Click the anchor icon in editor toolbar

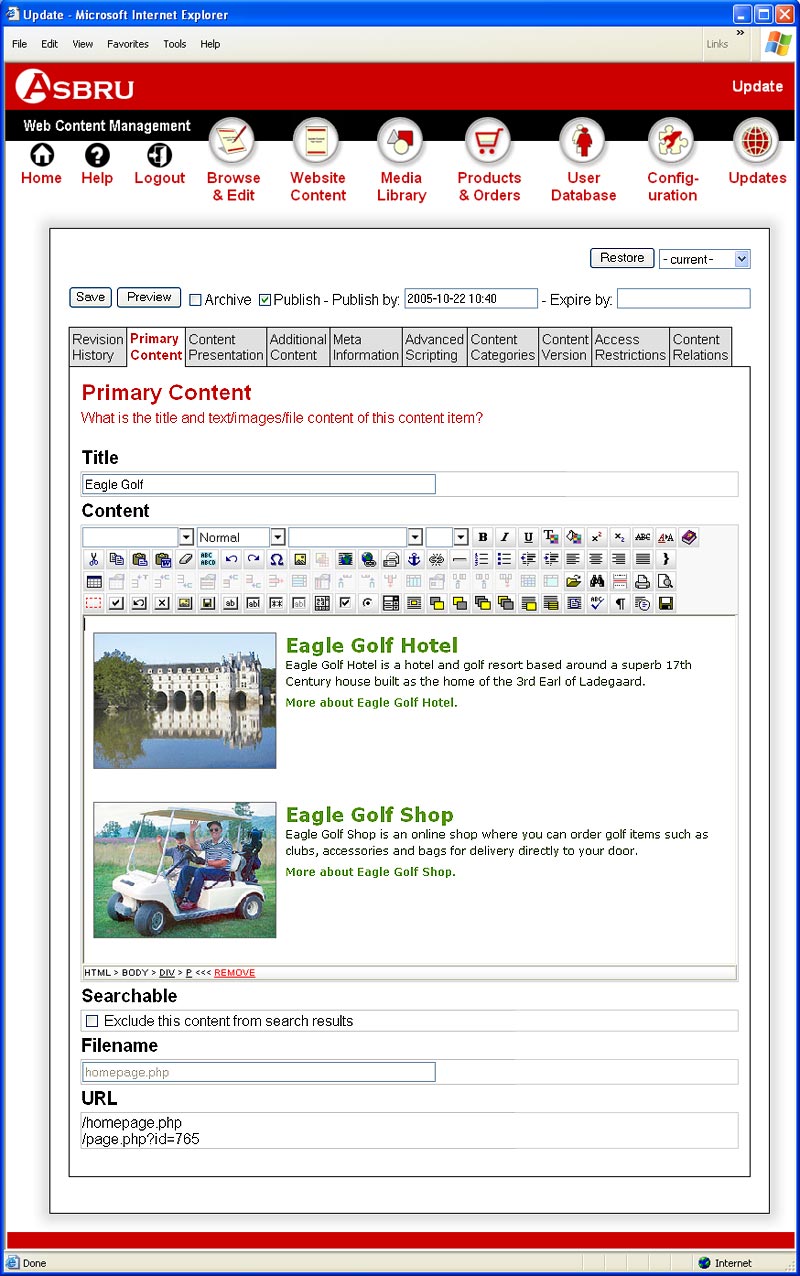coord(414,559)
